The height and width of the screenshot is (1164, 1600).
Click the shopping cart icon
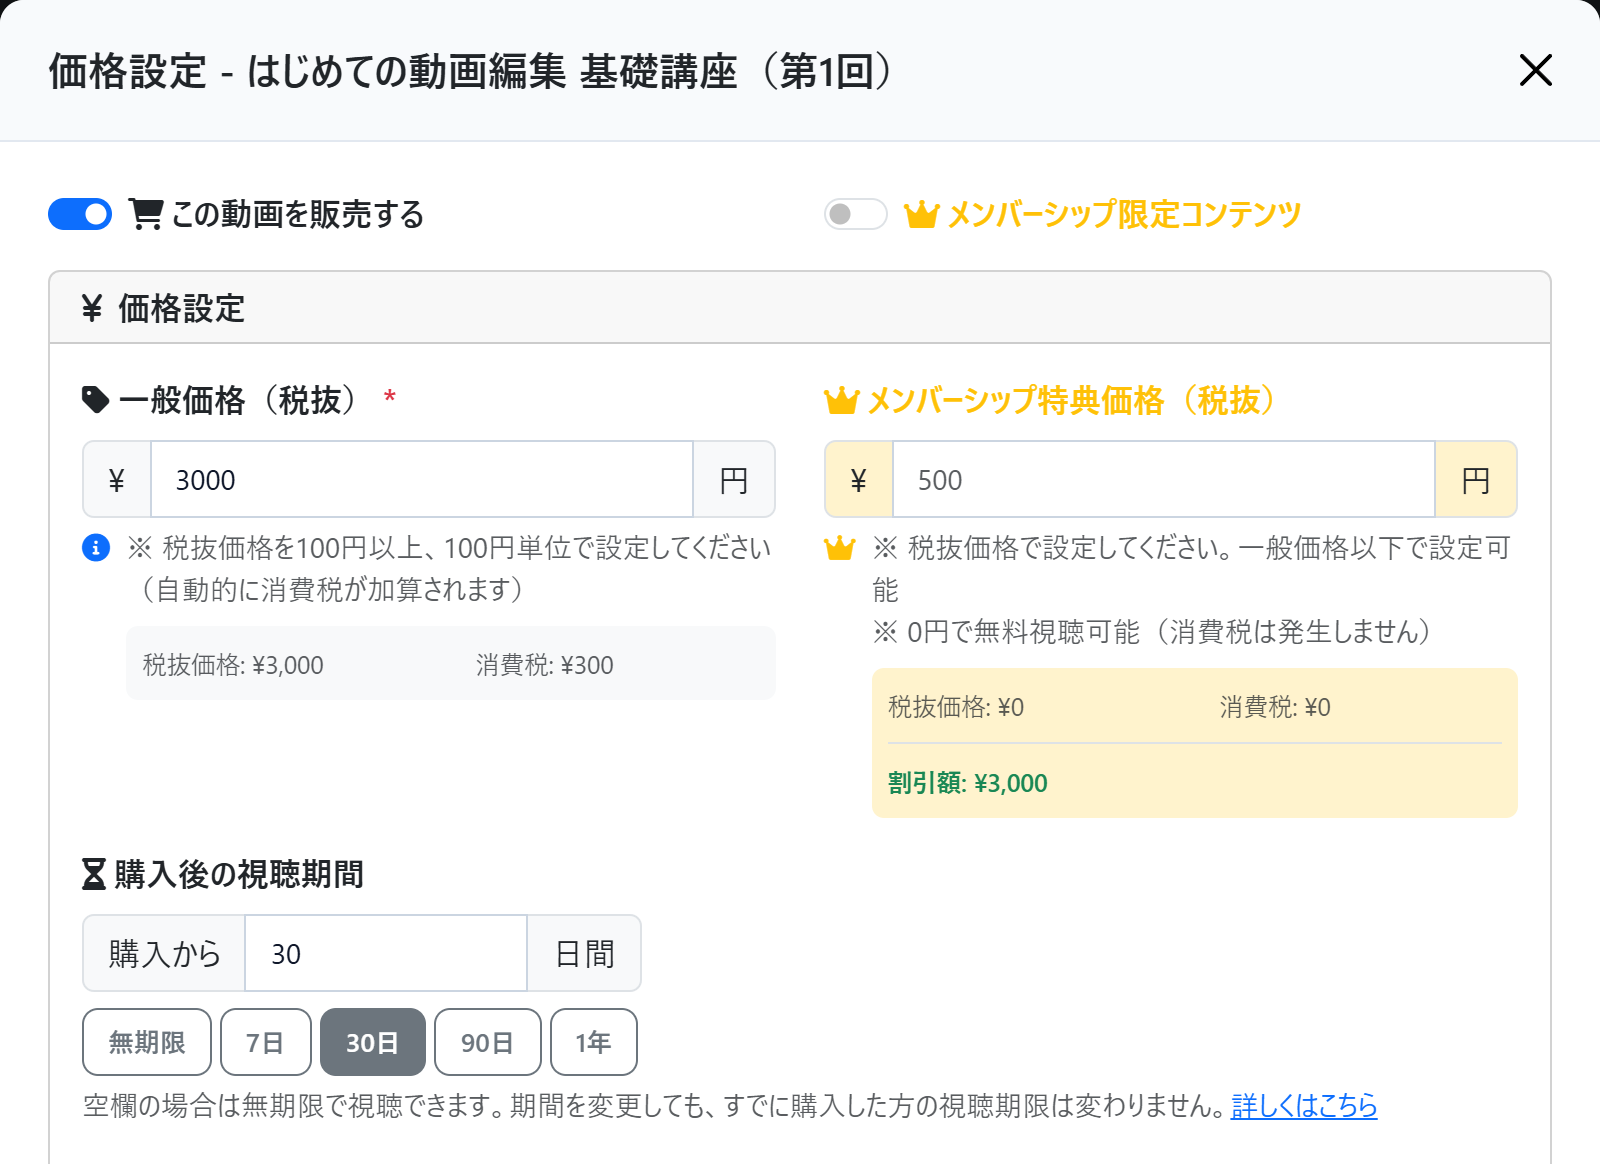pos(146,214)
